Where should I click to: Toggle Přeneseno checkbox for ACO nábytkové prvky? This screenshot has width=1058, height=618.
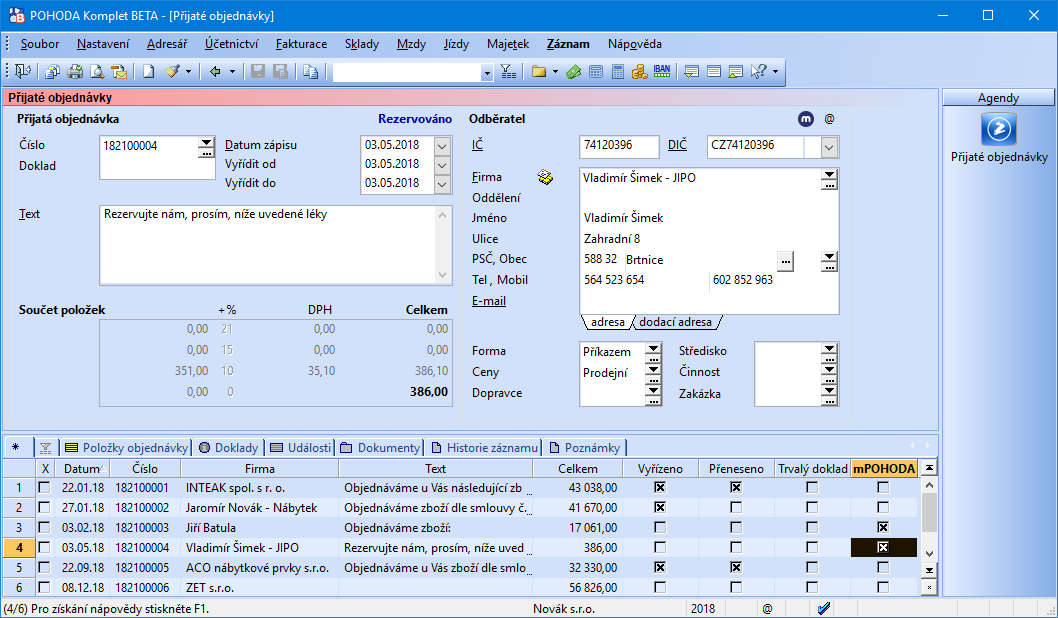click(x=736, y=567)
